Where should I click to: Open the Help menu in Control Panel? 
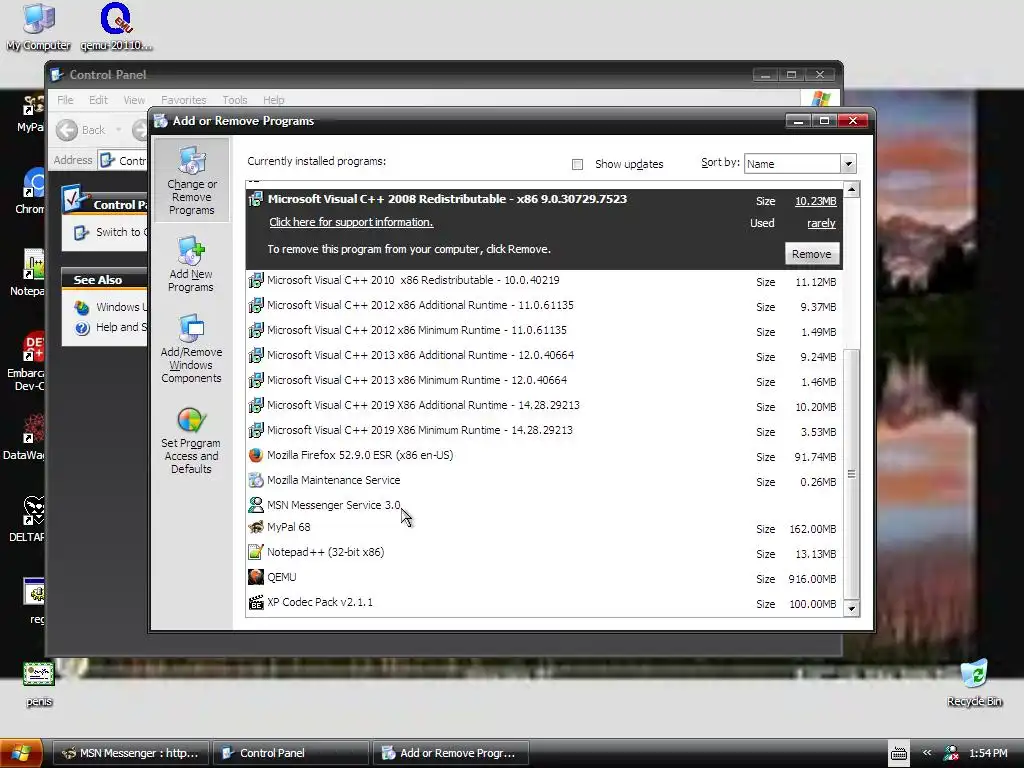274,100
